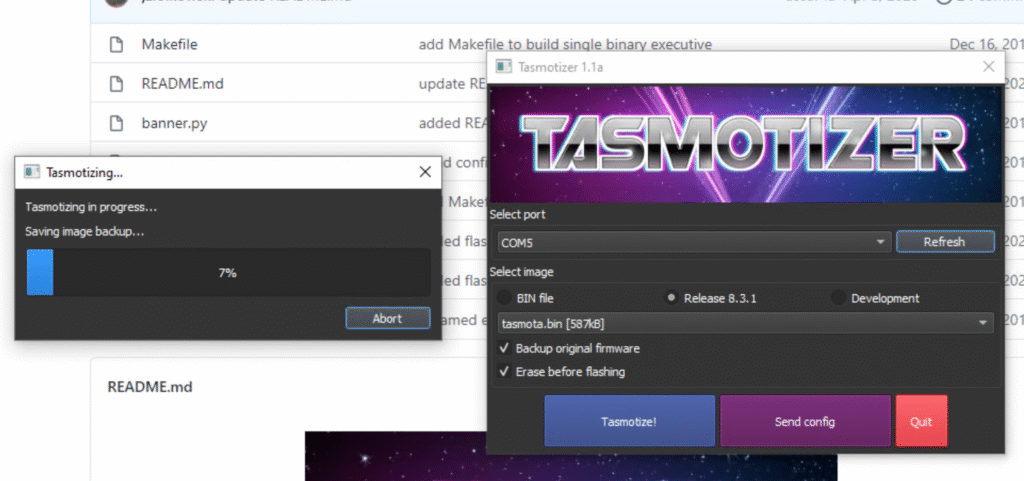Click the Tasmotizer 1.1a title bar icon
Image resolution: width=1024 pixels, height=481 pixels.
click(503, 67)
